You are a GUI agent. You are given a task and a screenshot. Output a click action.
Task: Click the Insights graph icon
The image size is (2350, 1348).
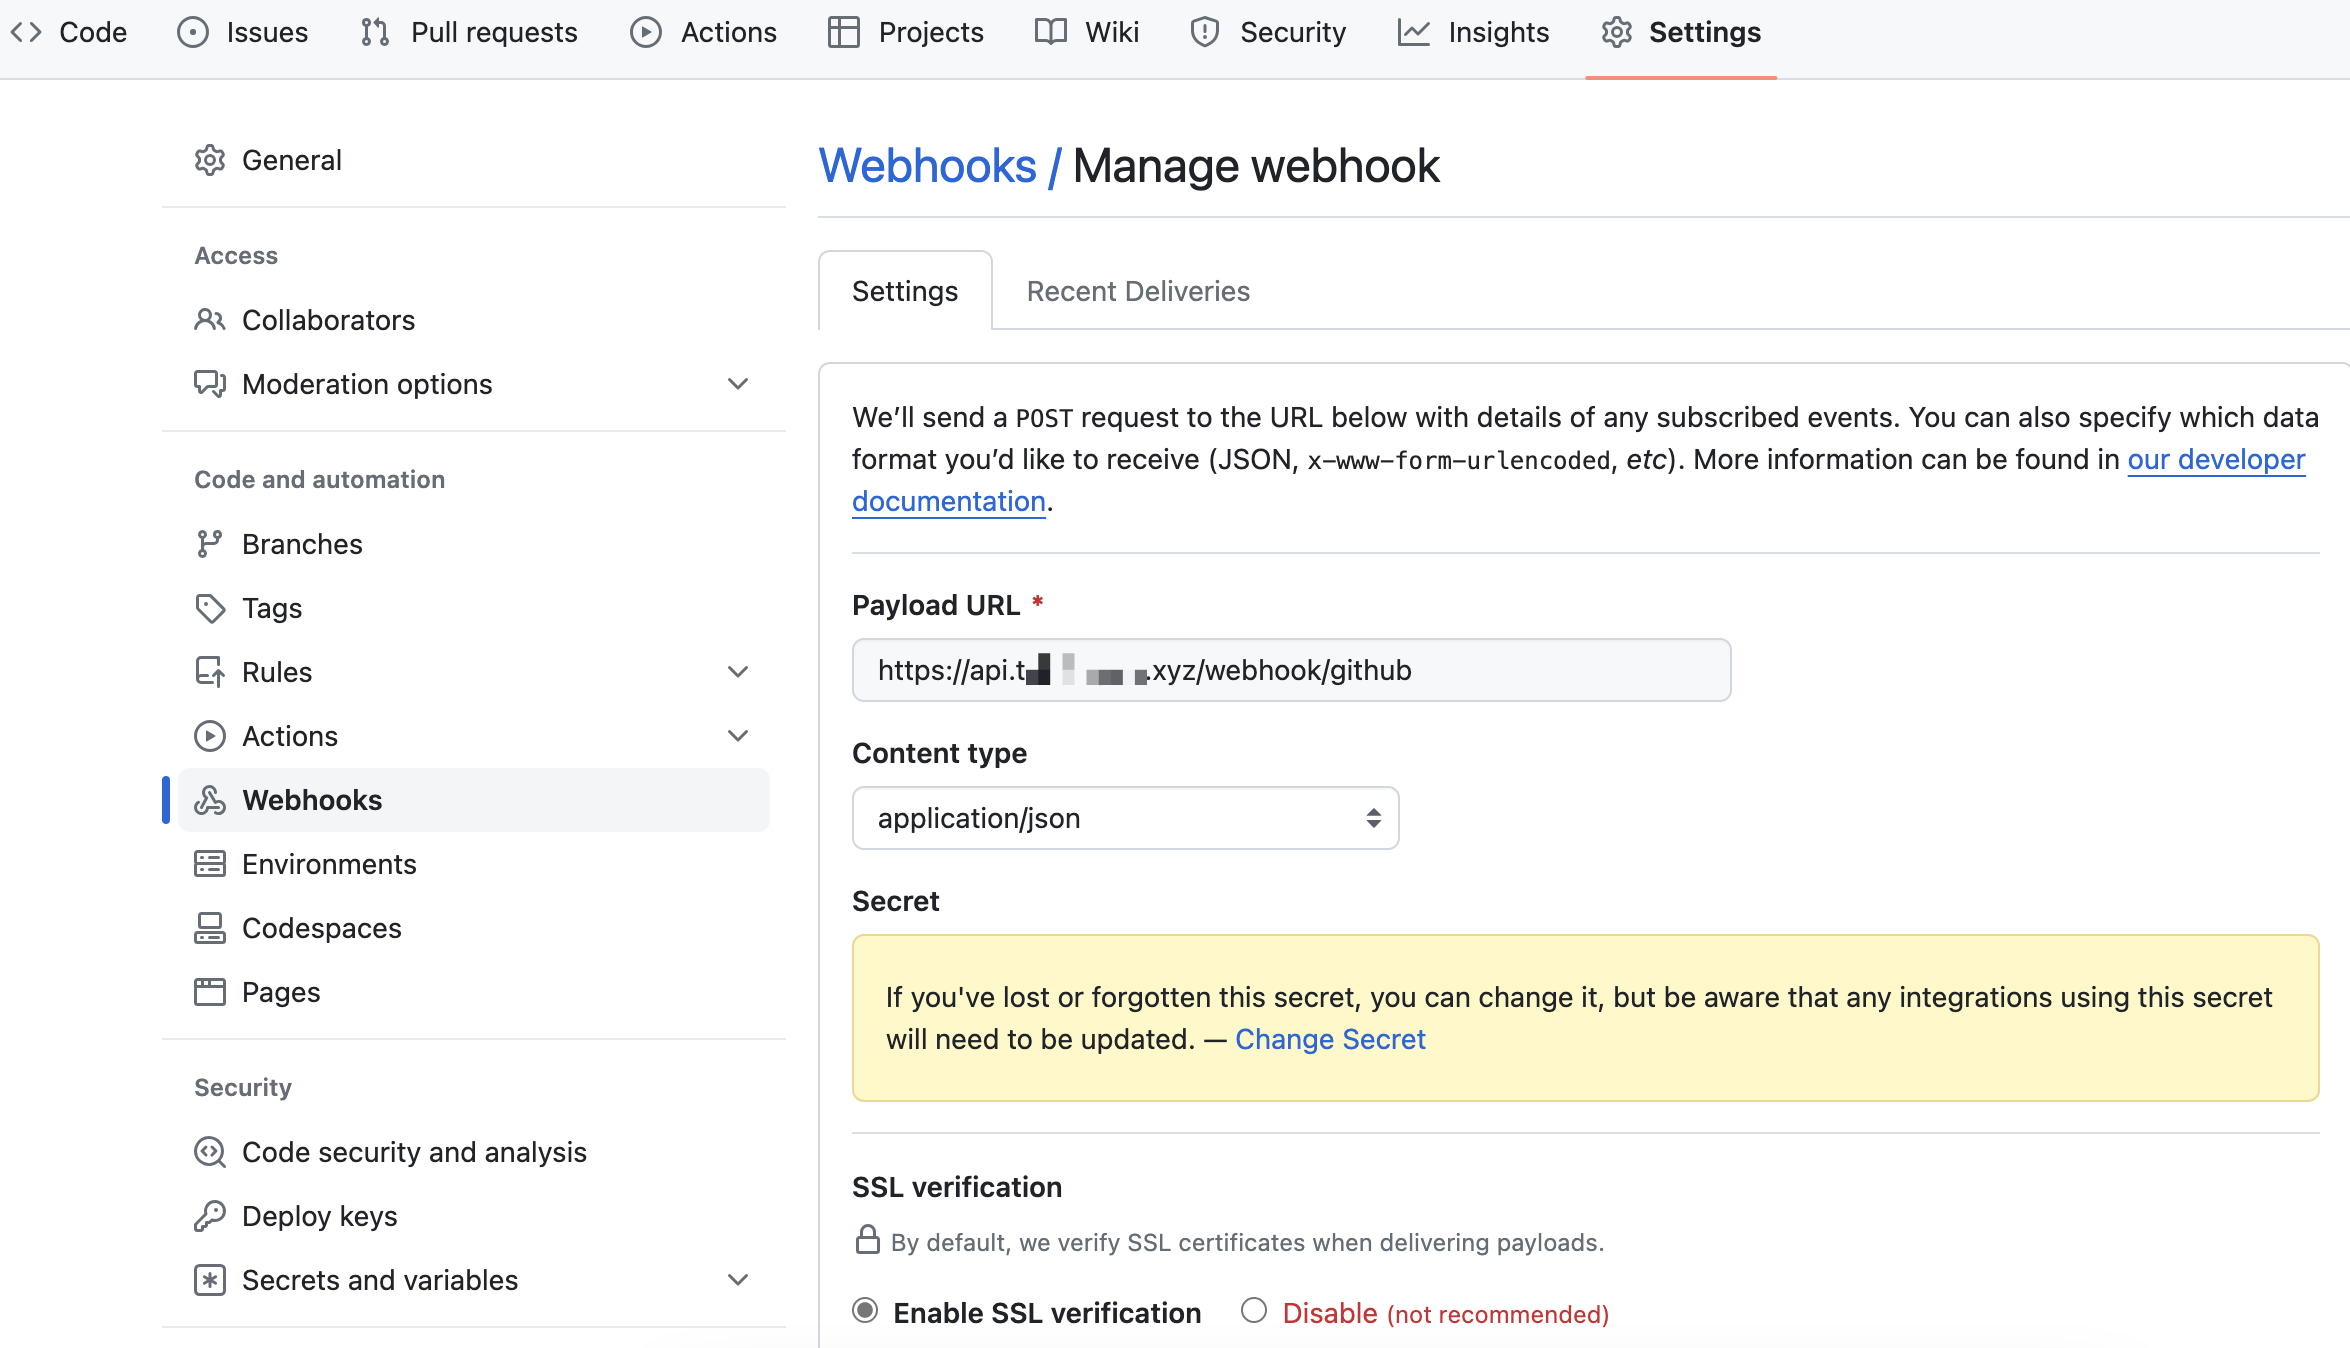(x=1414, y=32)
